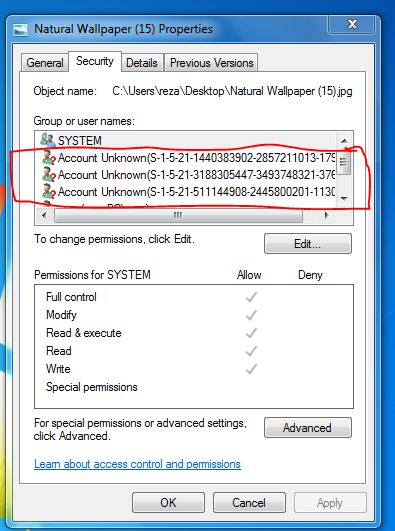Screen dimensions: 395x531
Task: Open the Details tab
Action: click(x=142, y=63)
